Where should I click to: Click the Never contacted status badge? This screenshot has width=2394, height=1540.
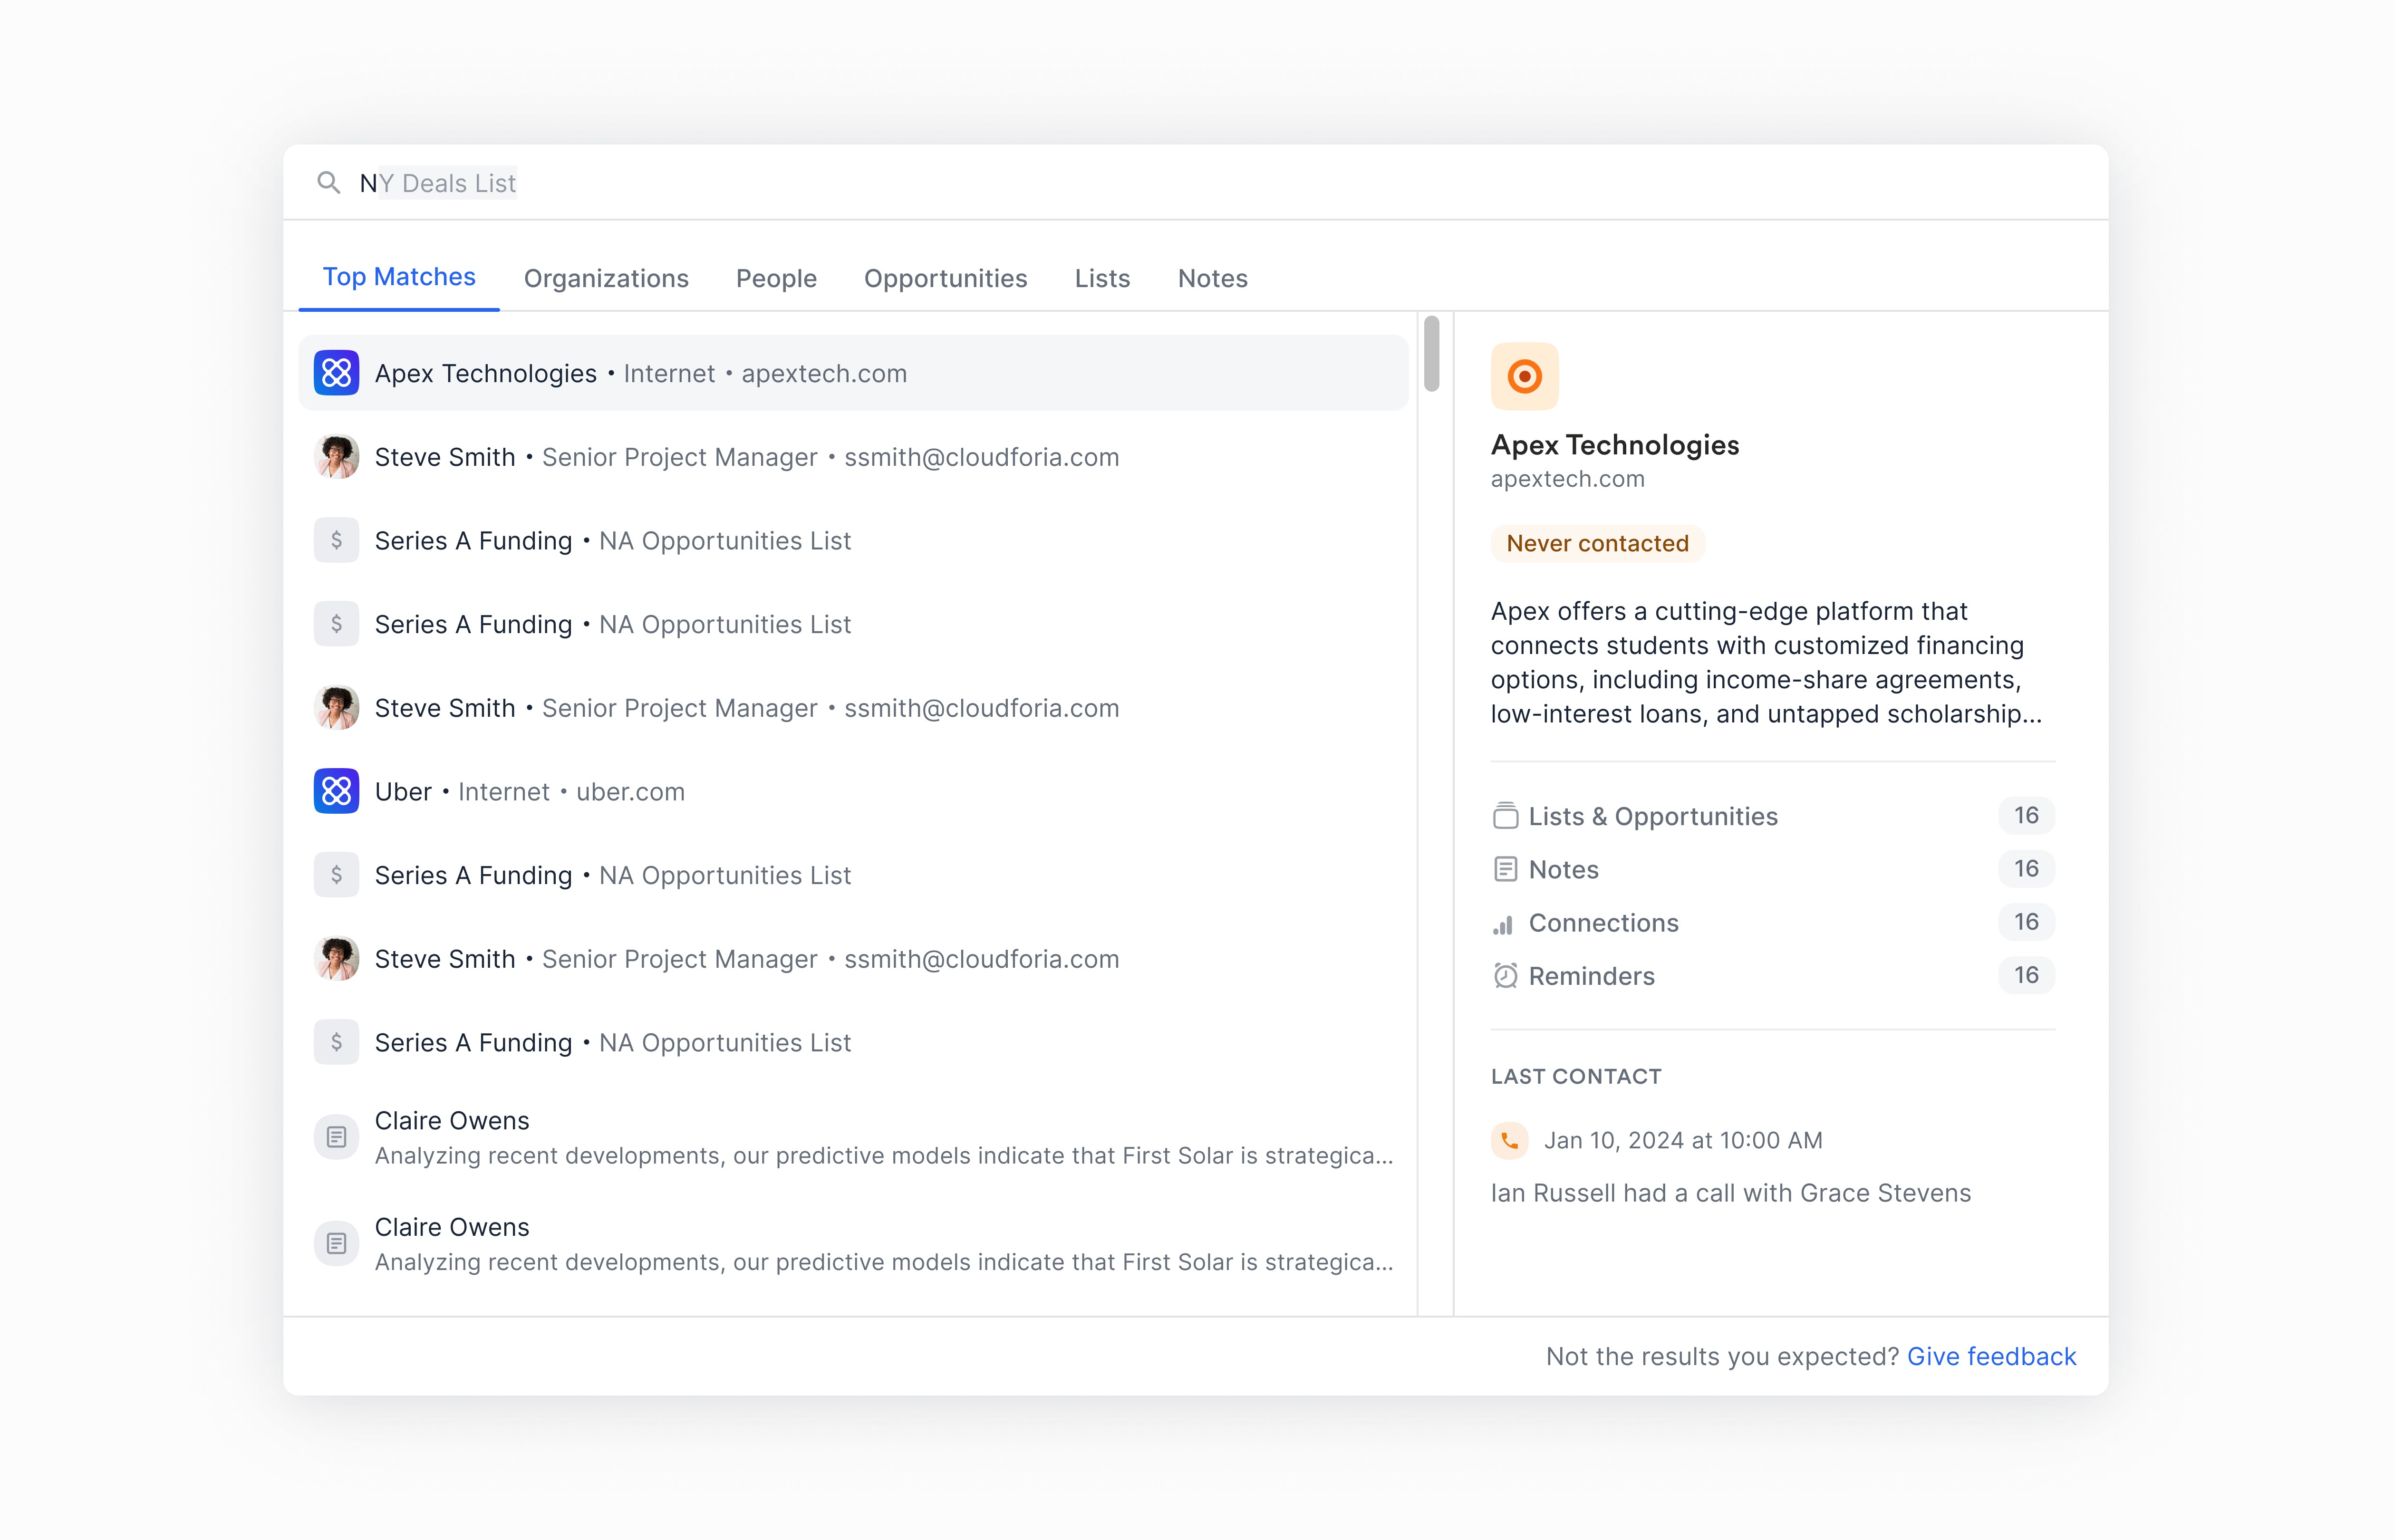click(1597, 543)
